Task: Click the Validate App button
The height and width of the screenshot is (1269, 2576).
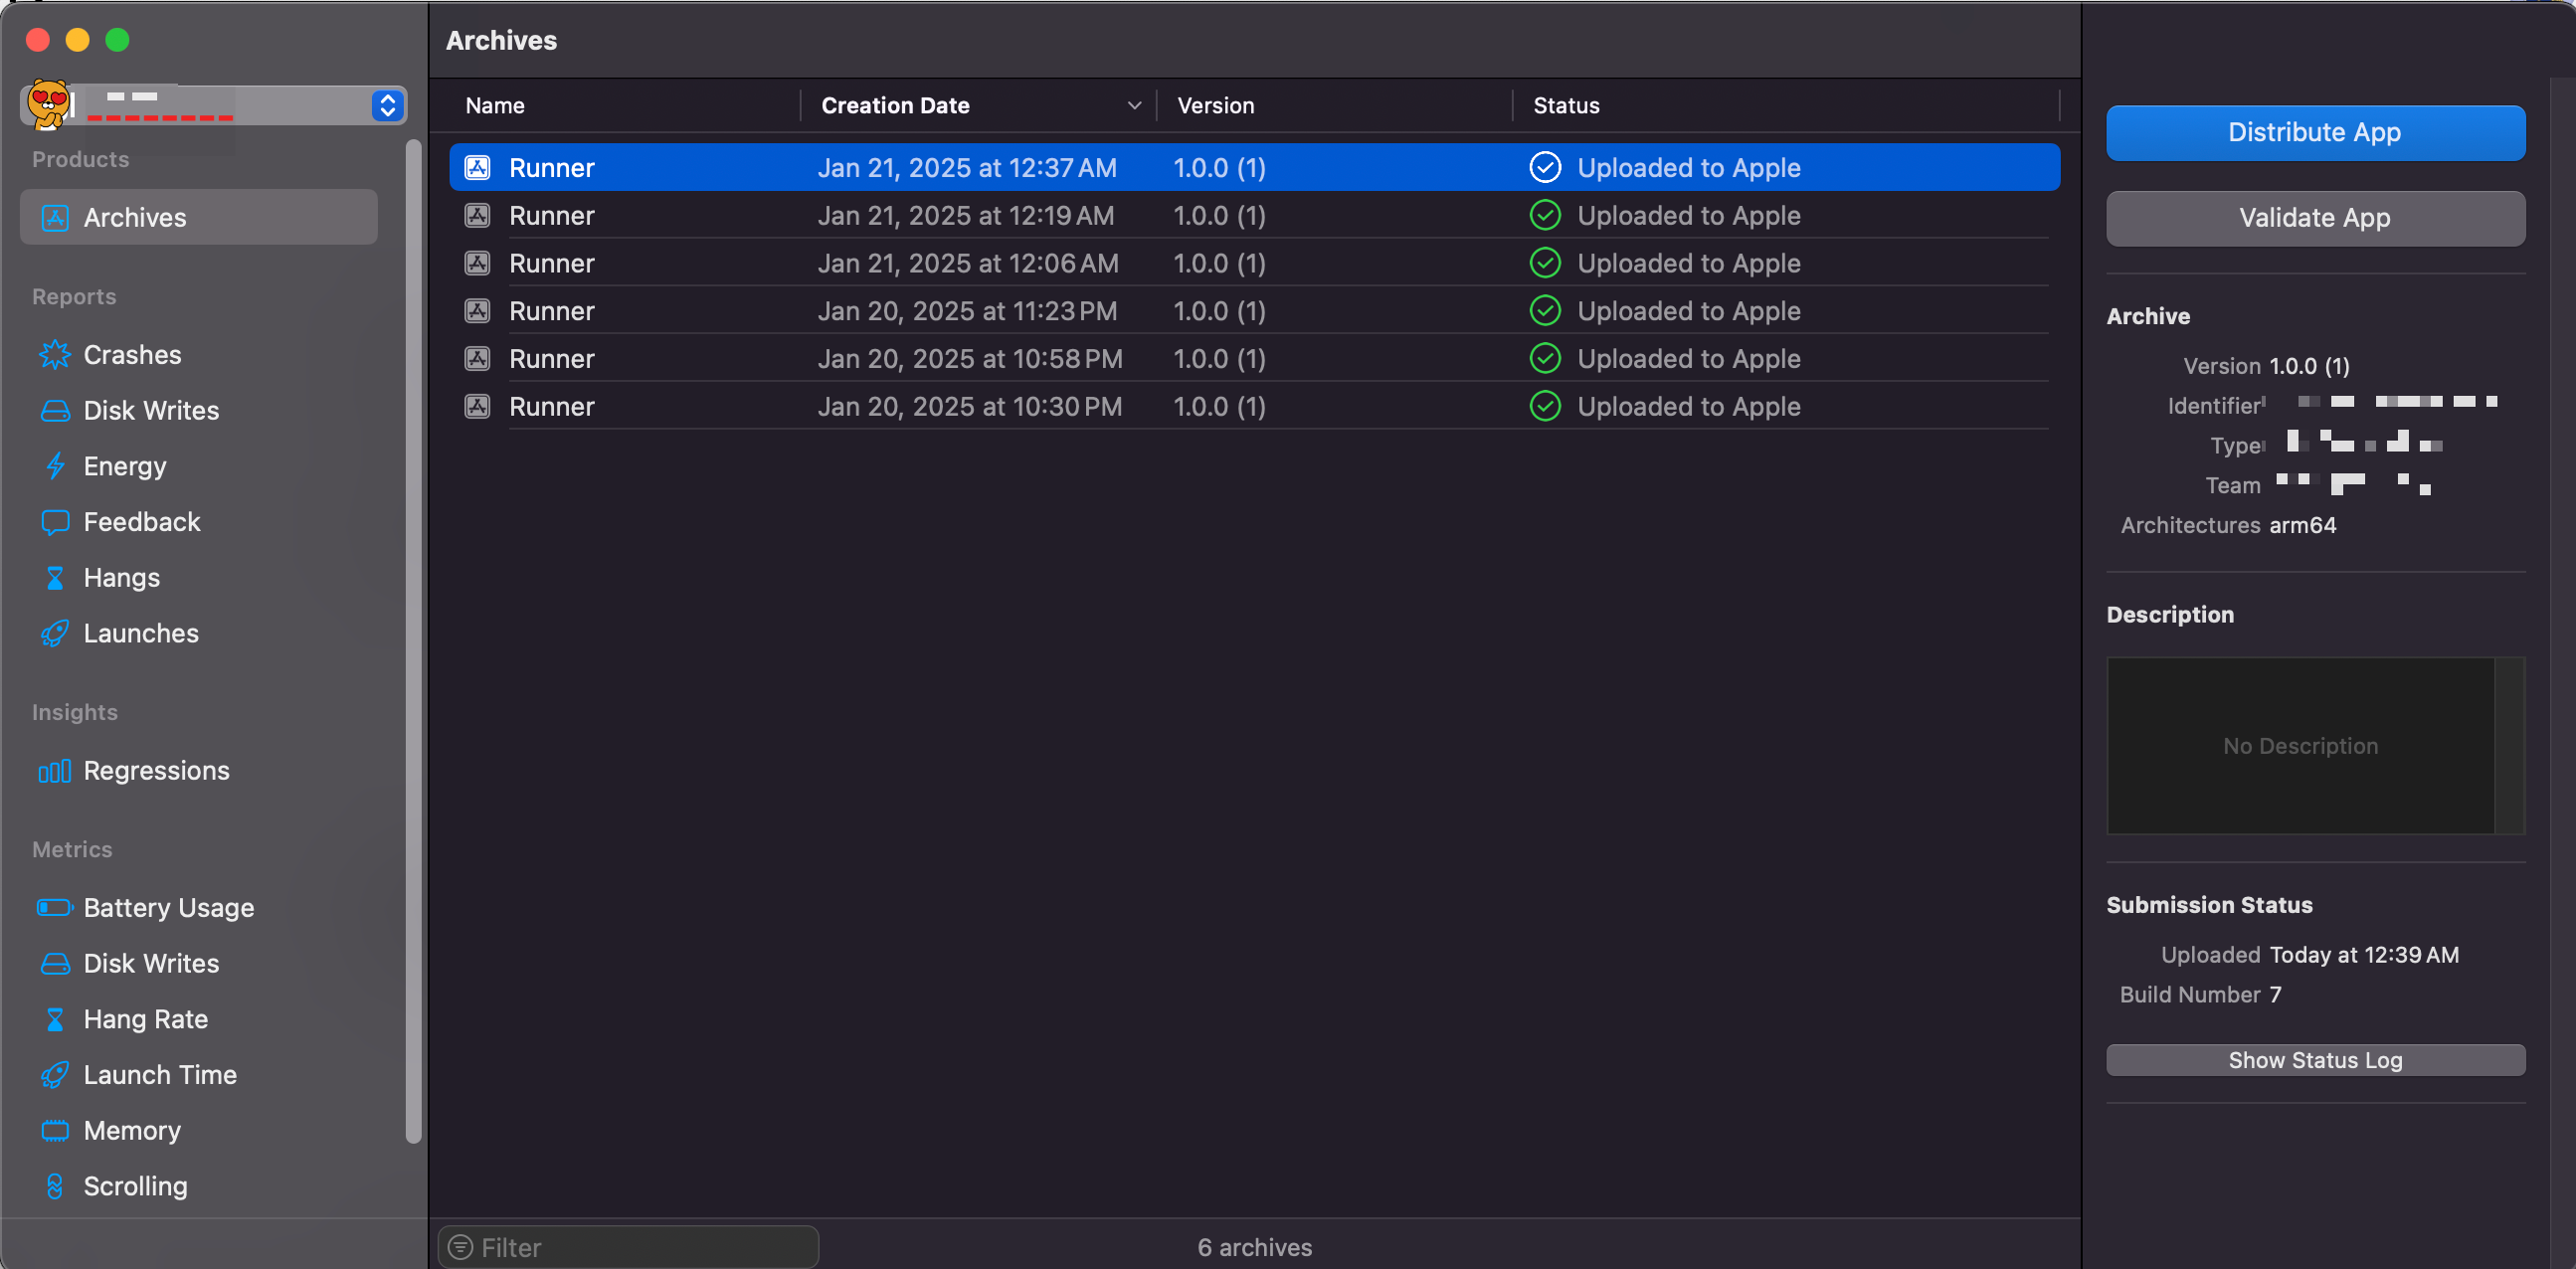Action: [2315, 218]
